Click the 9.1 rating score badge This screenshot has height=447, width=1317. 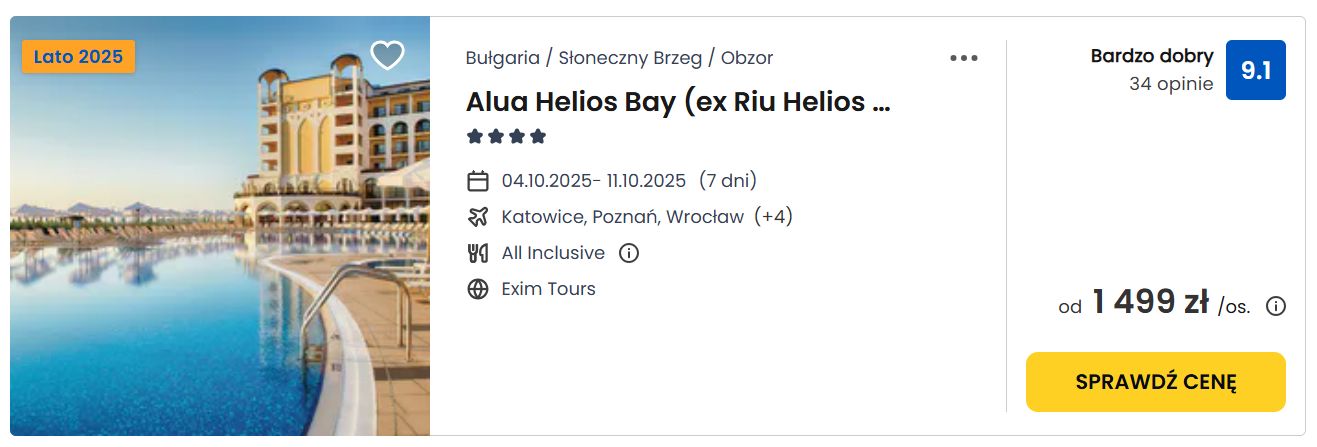point(1255,70)
